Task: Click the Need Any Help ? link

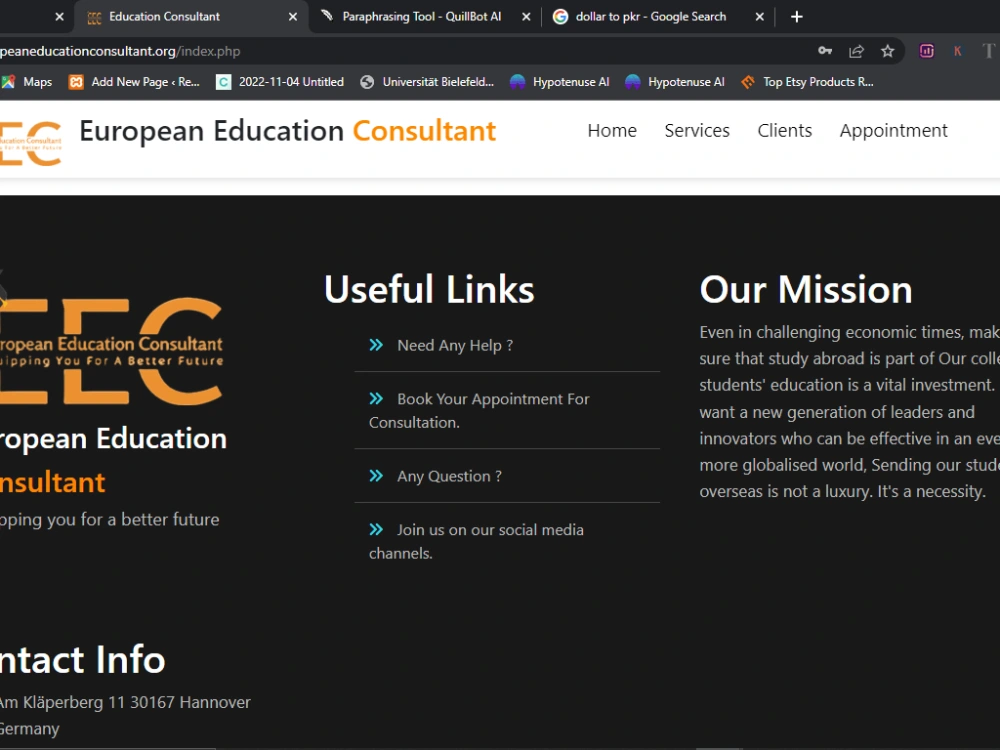Action: tap(455, 345)
